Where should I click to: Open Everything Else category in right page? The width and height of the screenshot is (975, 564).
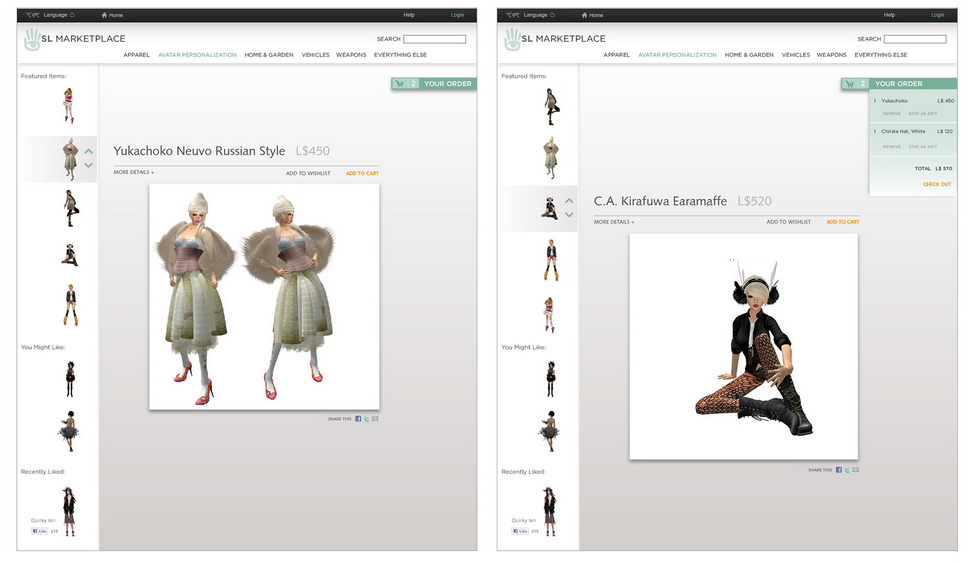click(x=880, y=55)
